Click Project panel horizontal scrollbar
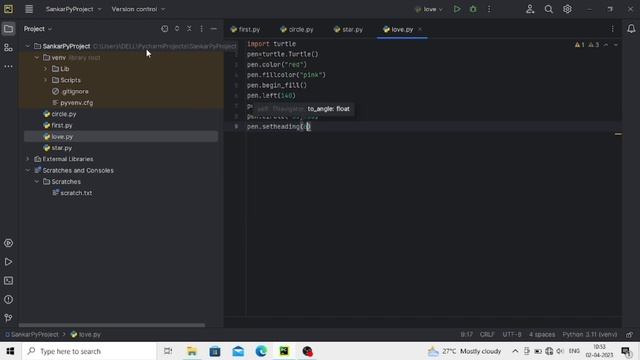This screenshot has height=360, width=640. coord(111,325)
